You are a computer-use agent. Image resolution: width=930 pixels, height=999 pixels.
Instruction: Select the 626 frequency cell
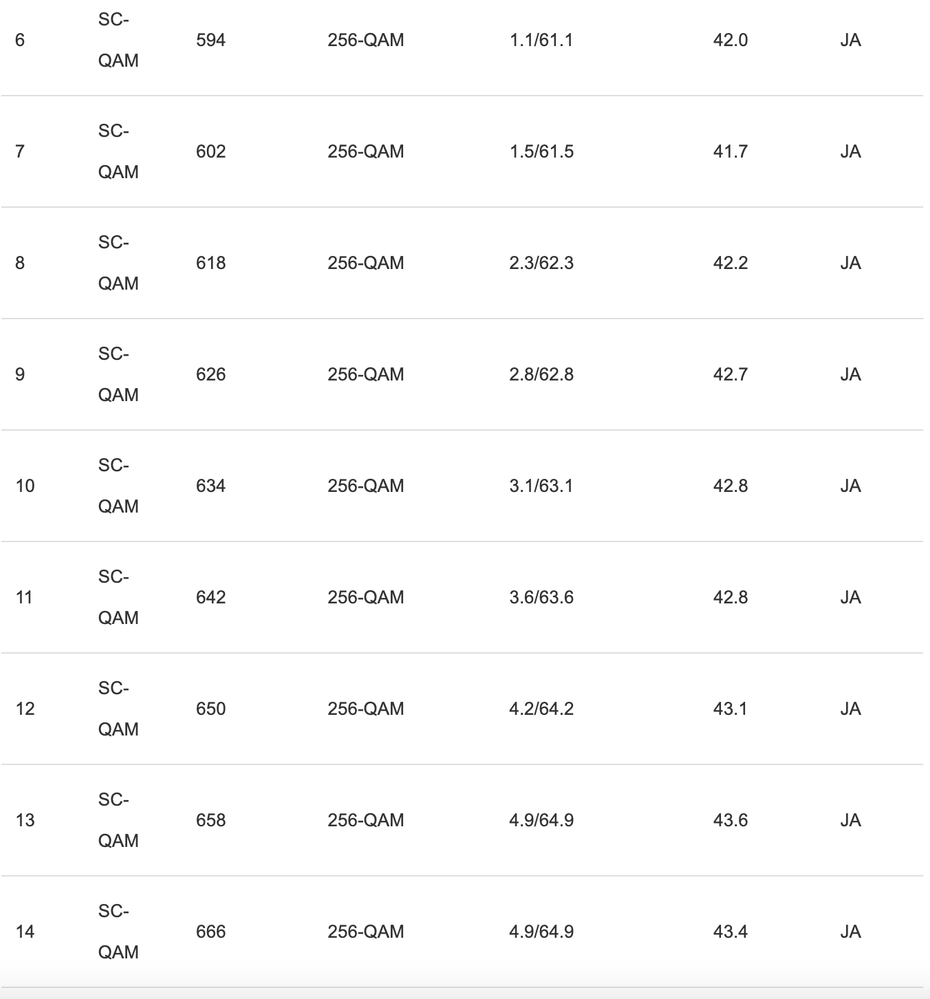(x=211, y=375)
